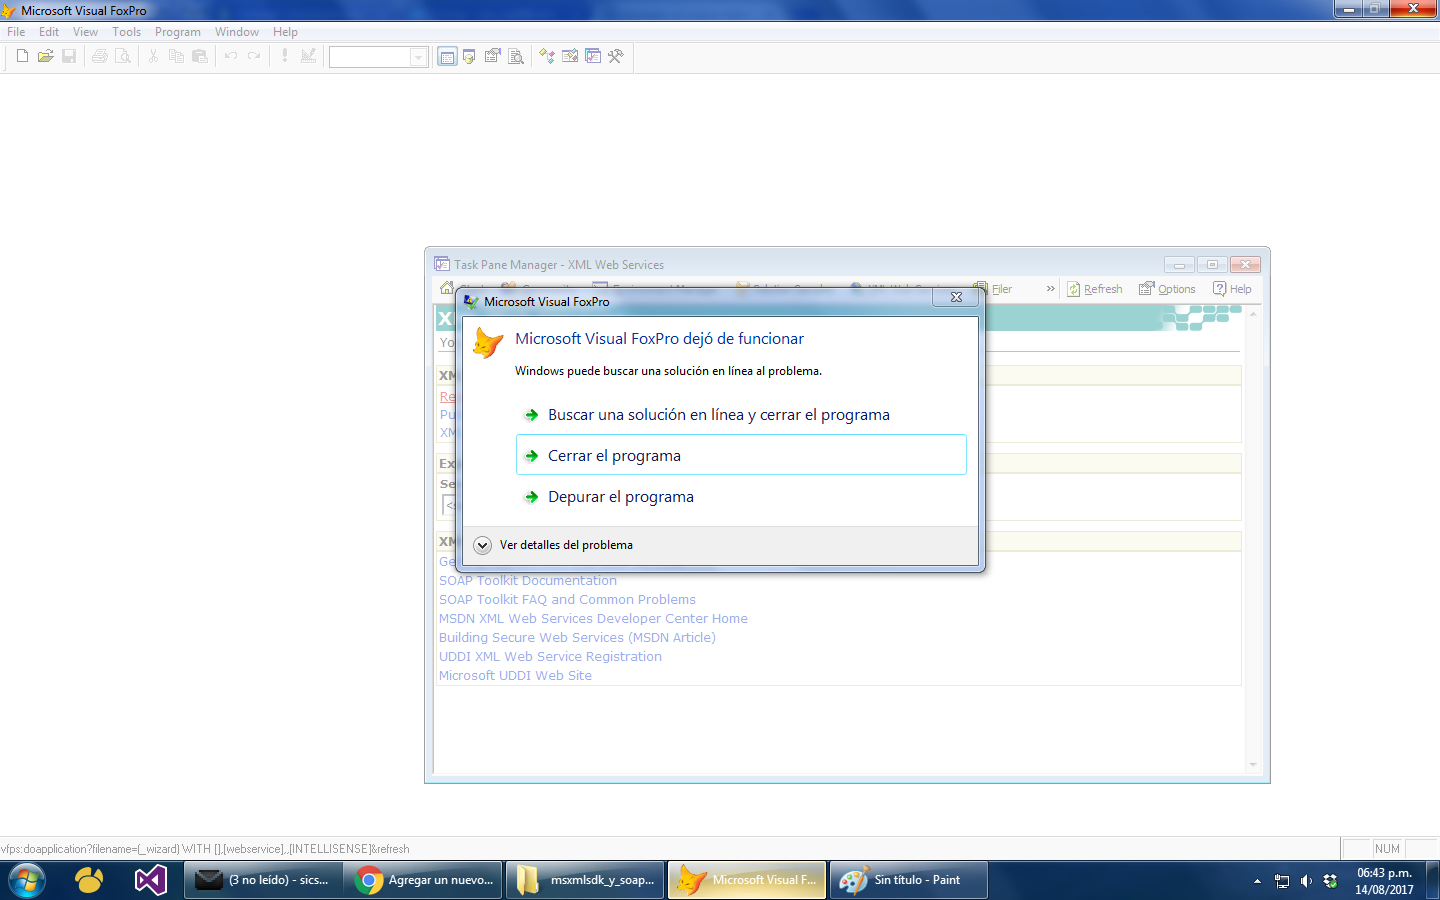
Task: Toggle the Command Window toolbar icon
Action: tap(447, 56)
